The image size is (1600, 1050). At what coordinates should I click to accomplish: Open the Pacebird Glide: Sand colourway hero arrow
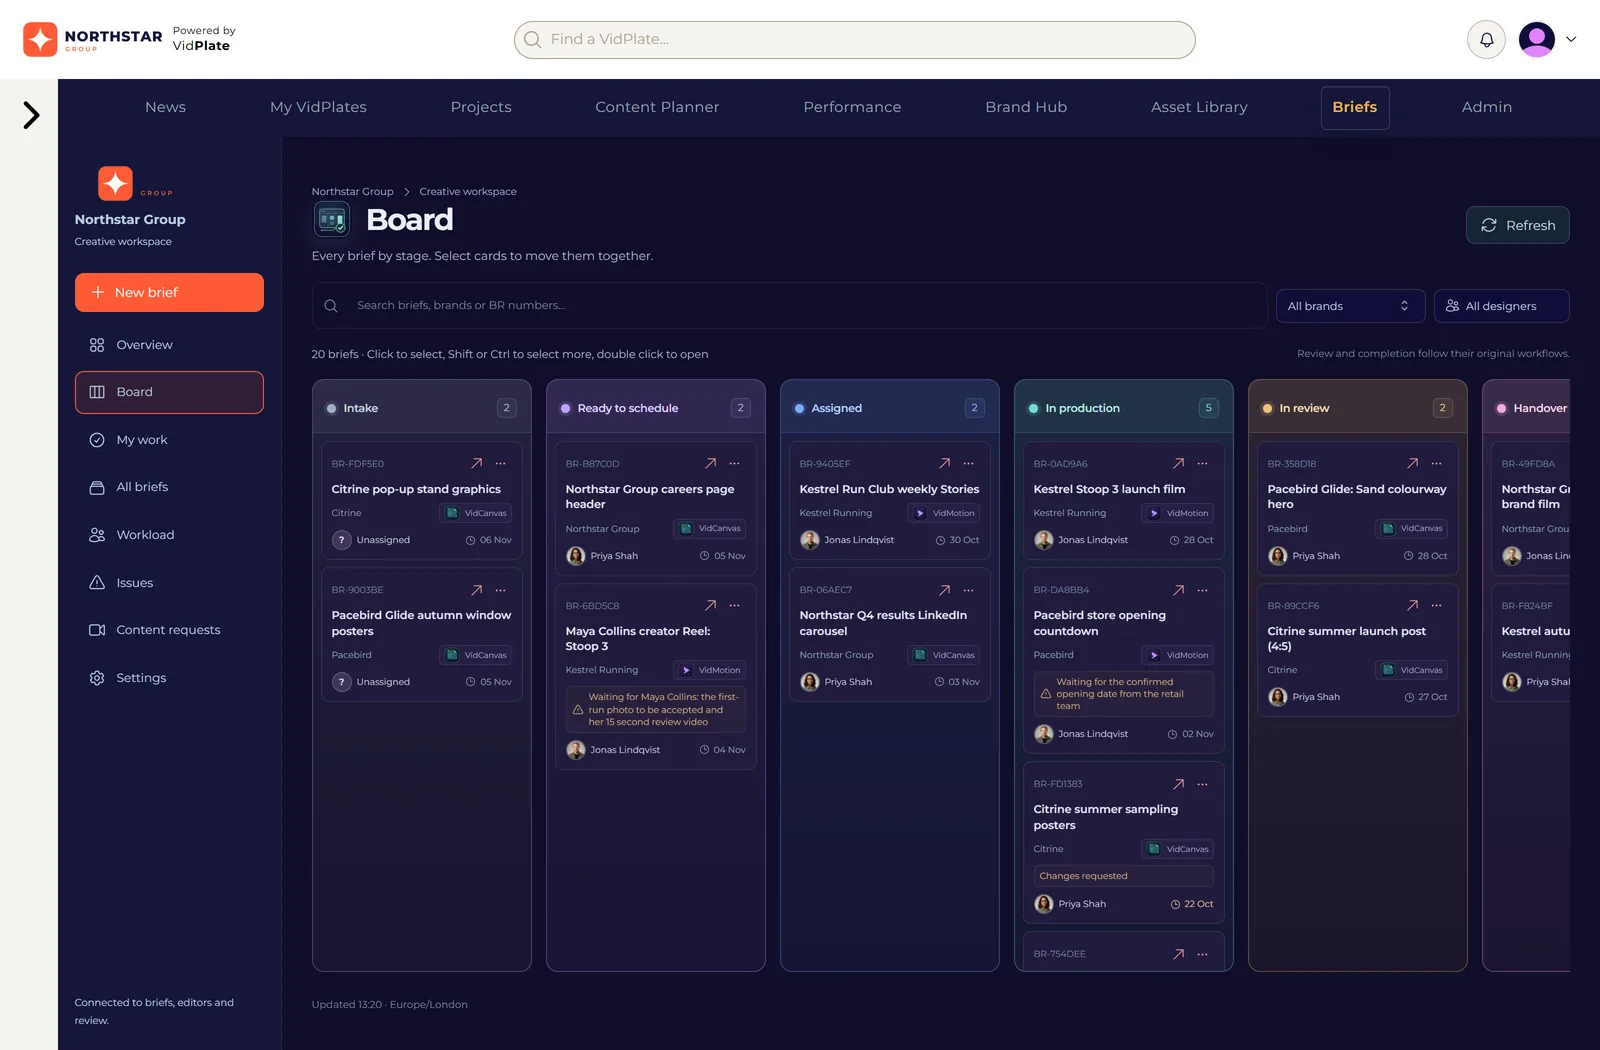(x=1413, y=463)
